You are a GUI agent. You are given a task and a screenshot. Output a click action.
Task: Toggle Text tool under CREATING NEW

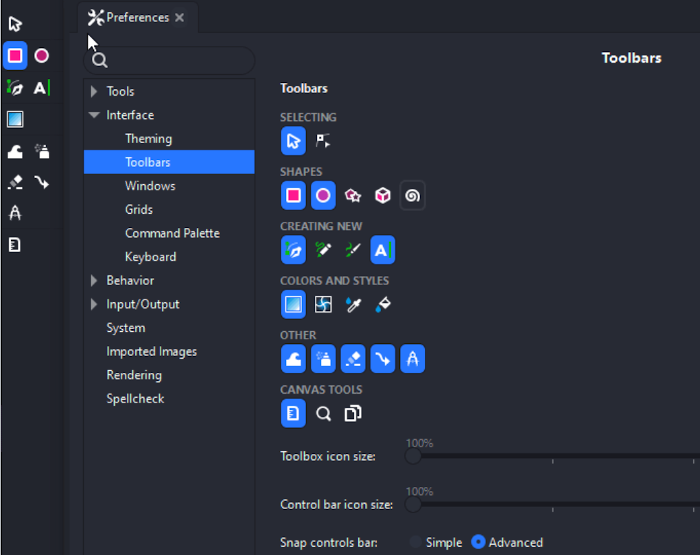pyautogui.click(x=383, y=250)
